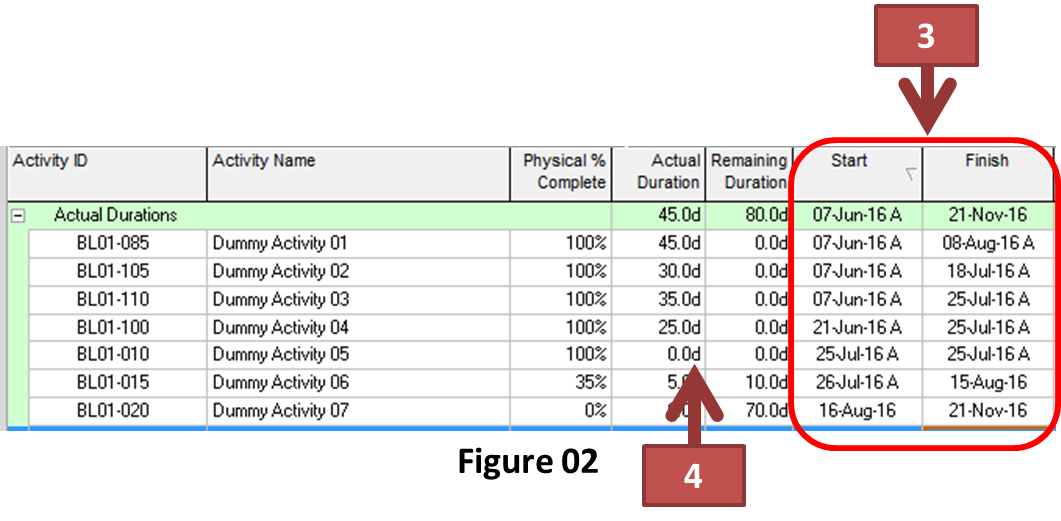Click the Physical % Complete column header
1061x521 pixels.
(560, 174)
